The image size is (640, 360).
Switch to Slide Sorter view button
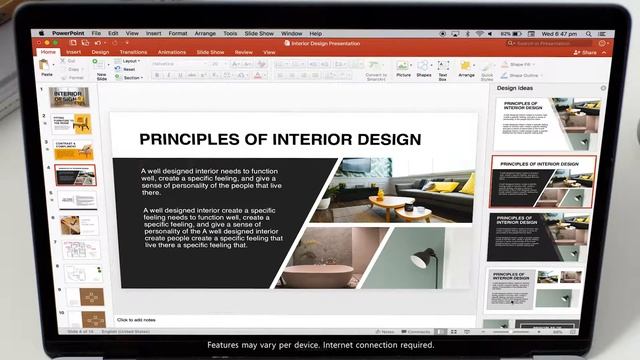pyautogui.click(x=453, y=332)
